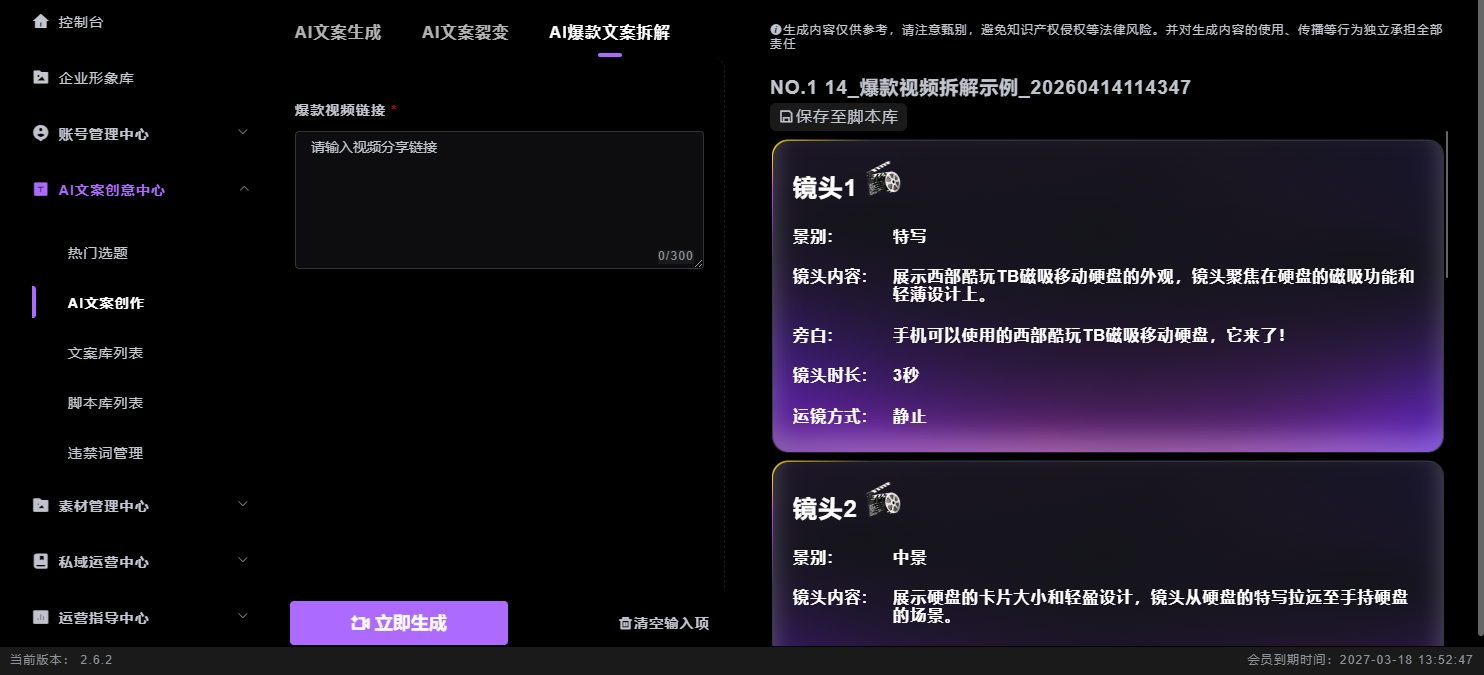Viewport: 1484px width, 675px height.
Task: Click the AI文案创意中心 sidebar icon
Action: (x=40, y=189)
